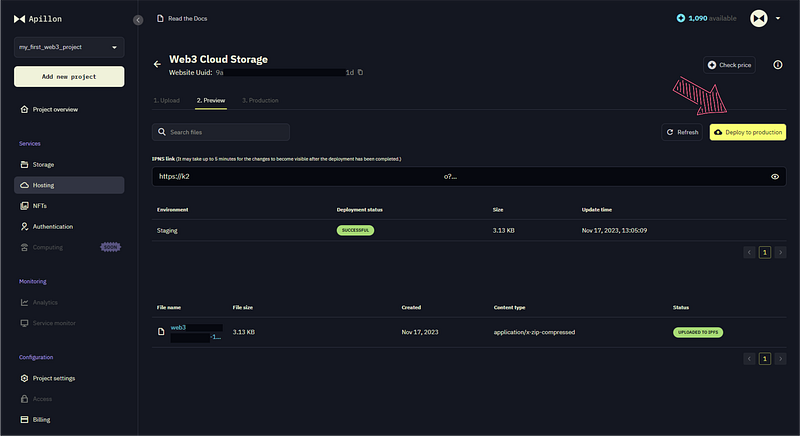Click the user avatar icon

[759, 18]
